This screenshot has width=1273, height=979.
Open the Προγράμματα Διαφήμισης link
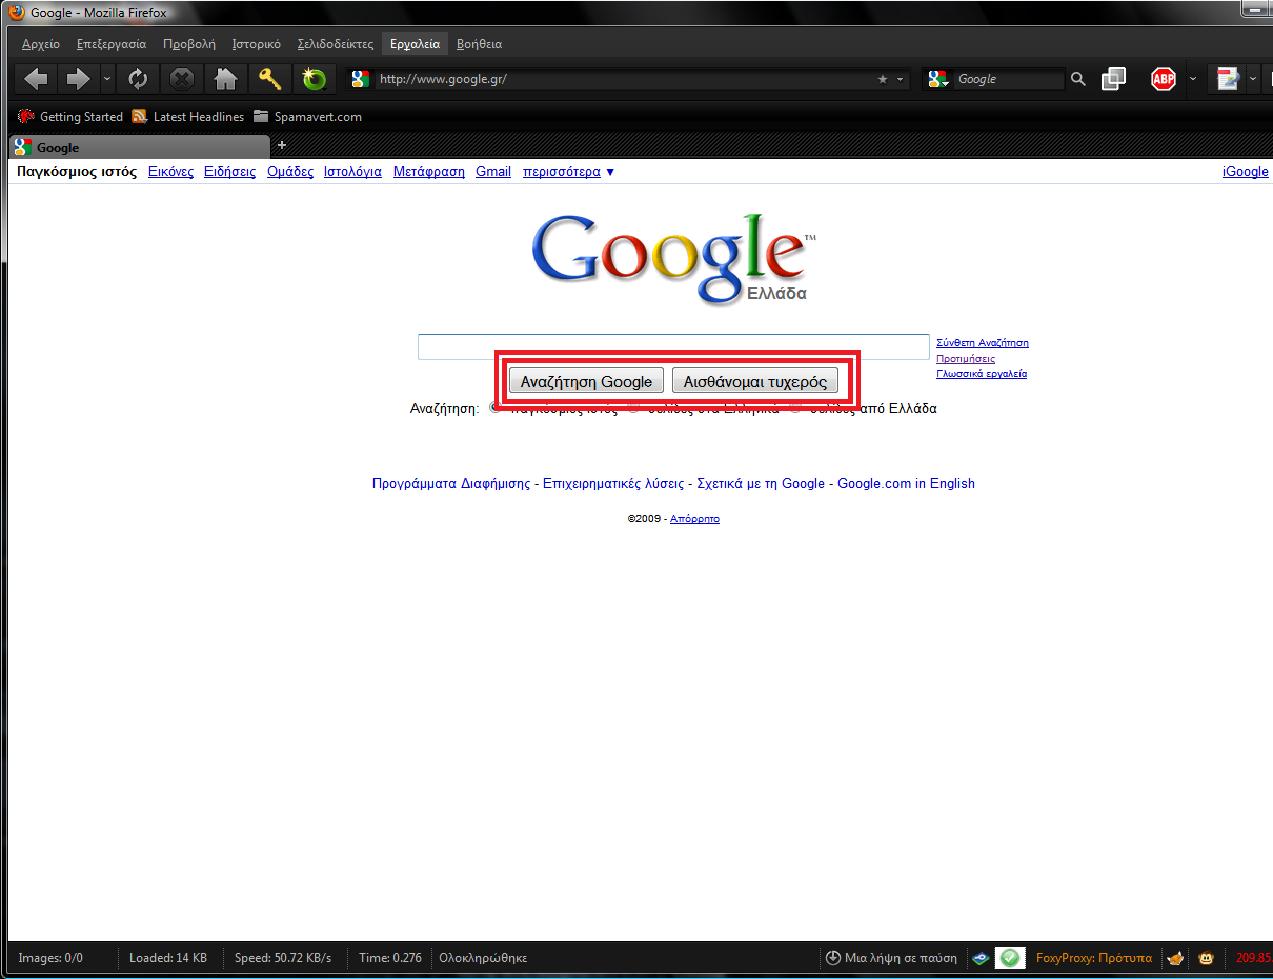click(451, 484)
